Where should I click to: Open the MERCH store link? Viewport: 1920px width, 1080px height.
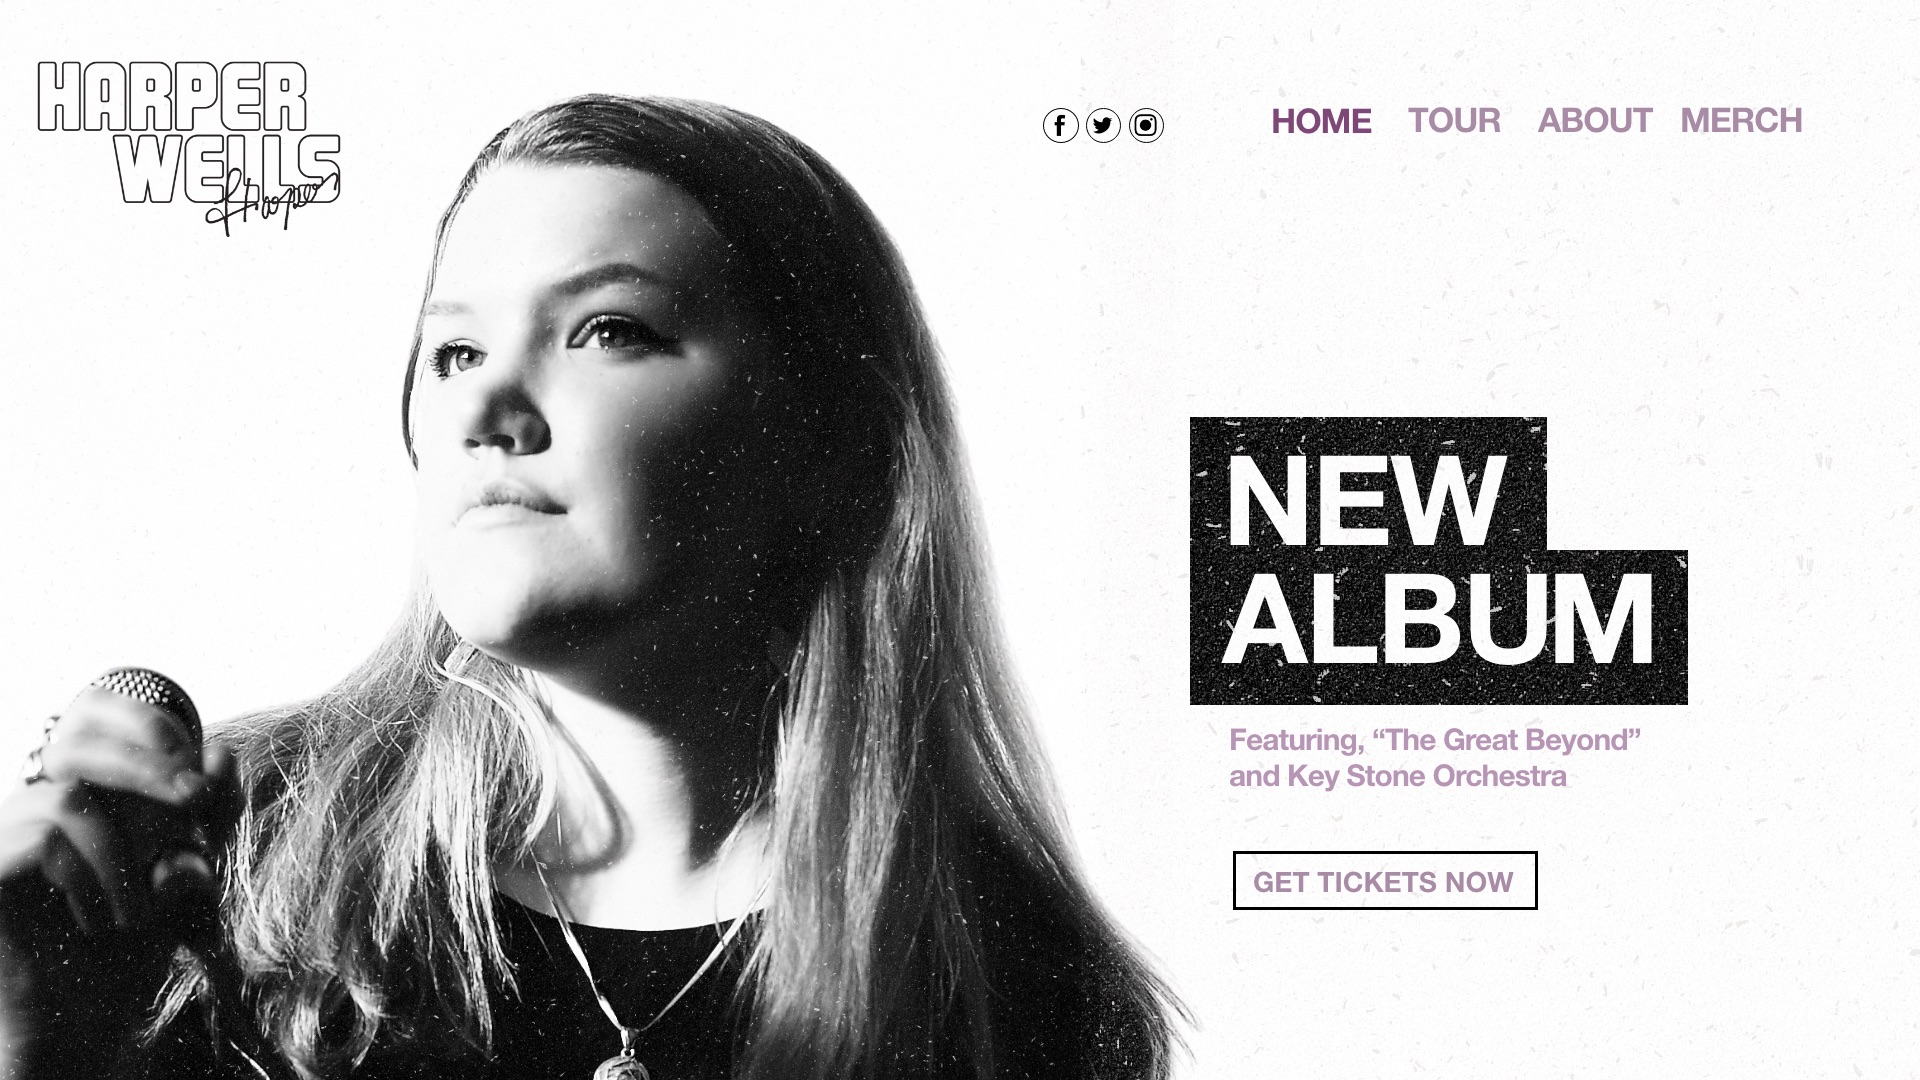1741,120
